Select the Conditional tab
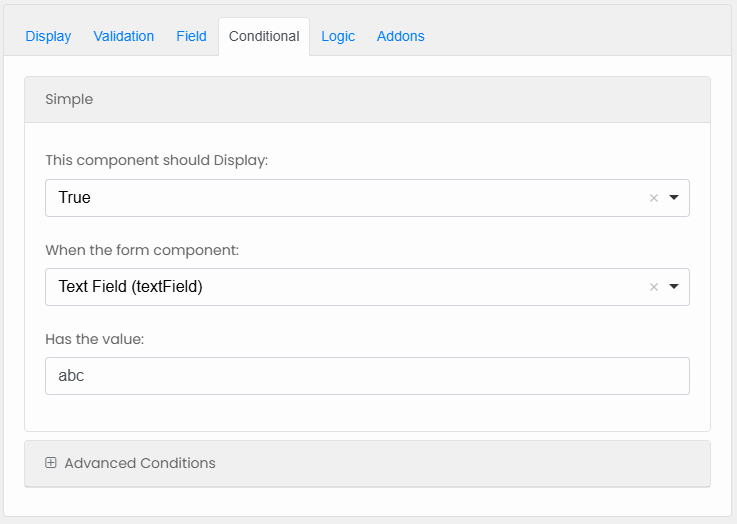 click(264, 36)
